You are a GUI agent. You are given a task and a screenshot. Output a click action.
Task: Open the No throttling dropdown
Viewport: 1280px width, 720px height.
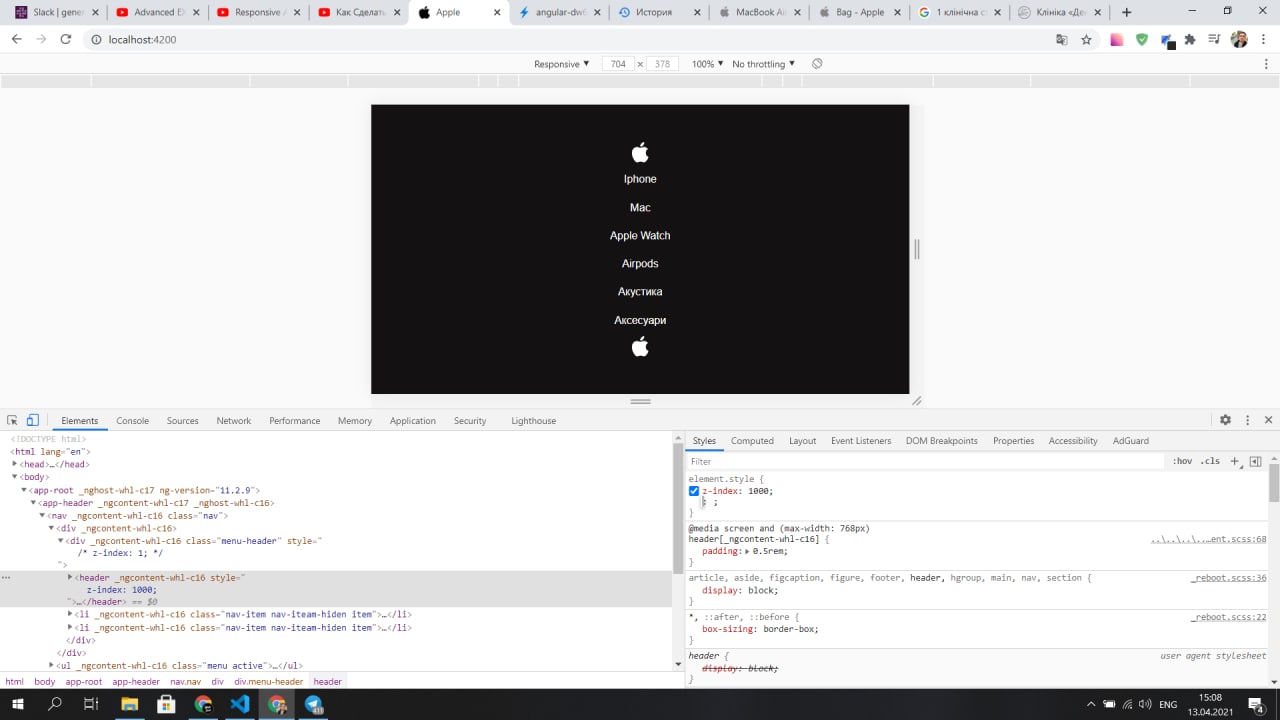click(x=764, y=64)
